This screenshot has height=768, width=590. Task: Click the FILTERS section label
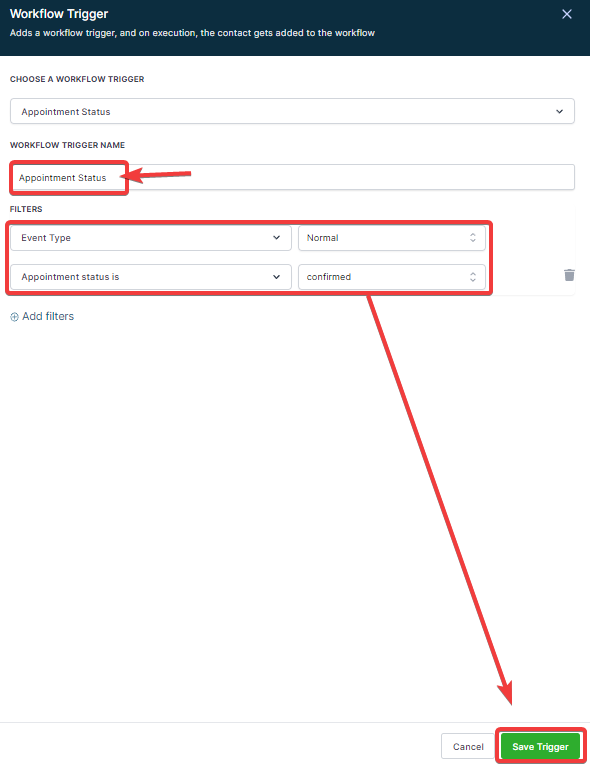[26, 209]
